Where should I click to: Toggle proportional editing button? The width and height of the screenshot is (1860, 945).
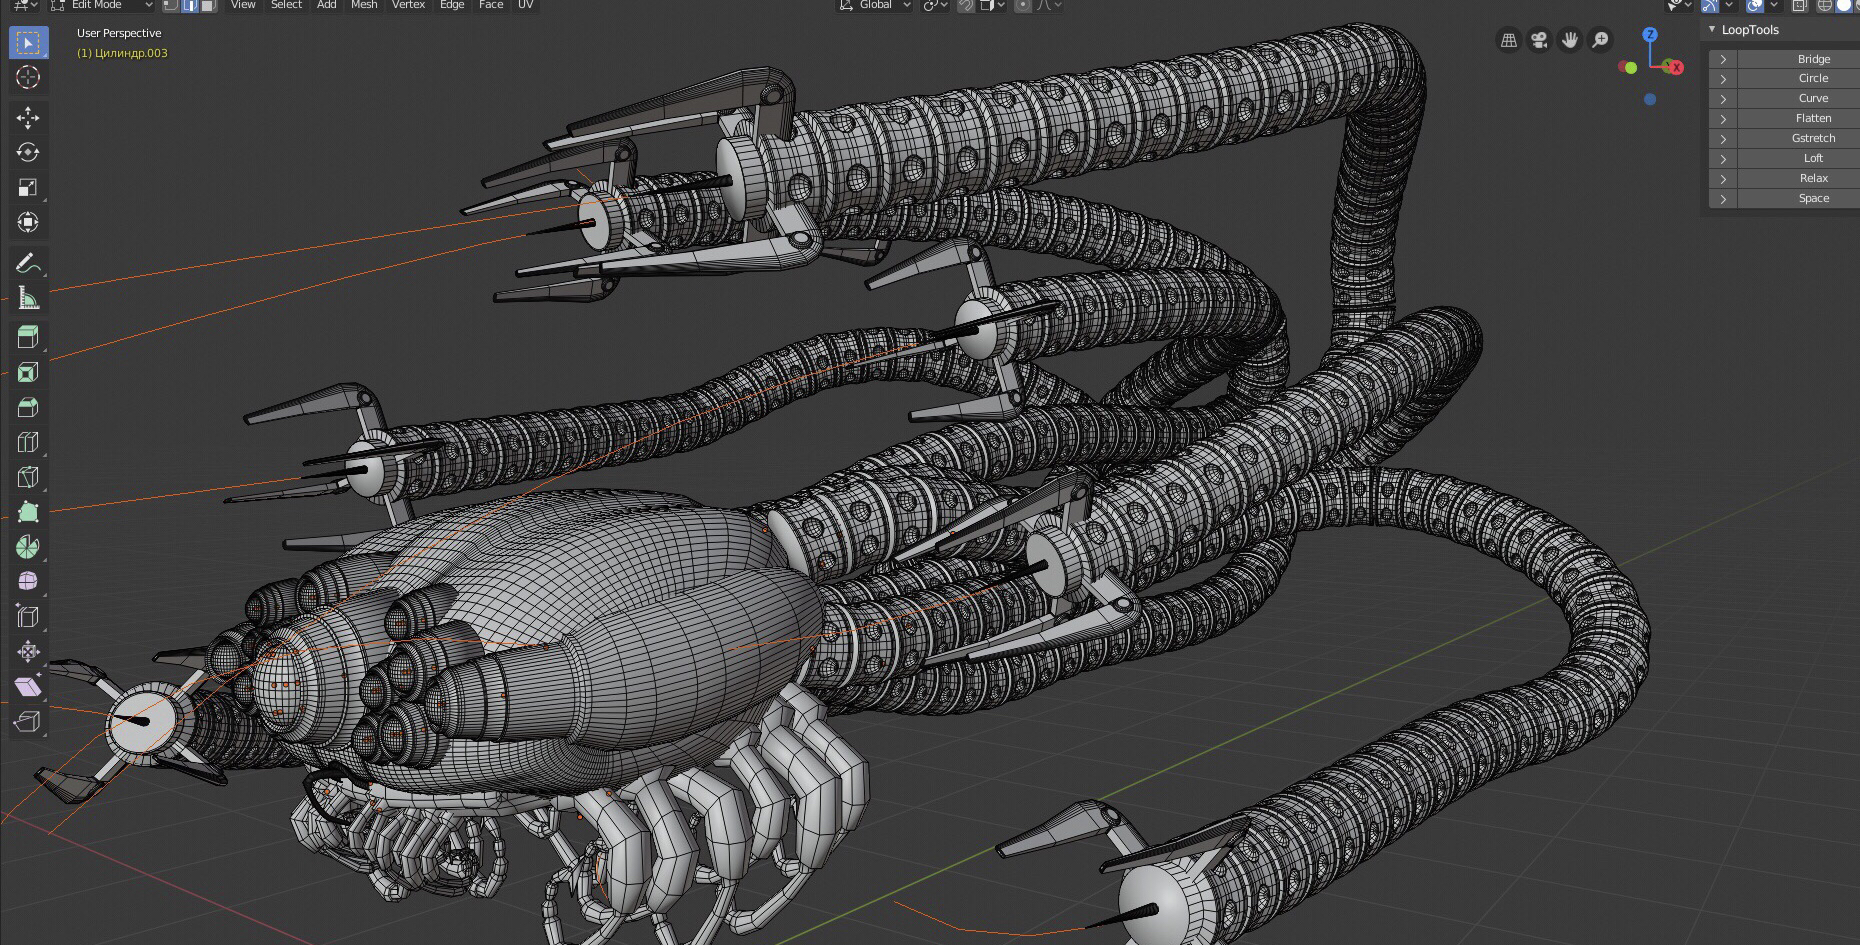click(x=1023, y=5)
